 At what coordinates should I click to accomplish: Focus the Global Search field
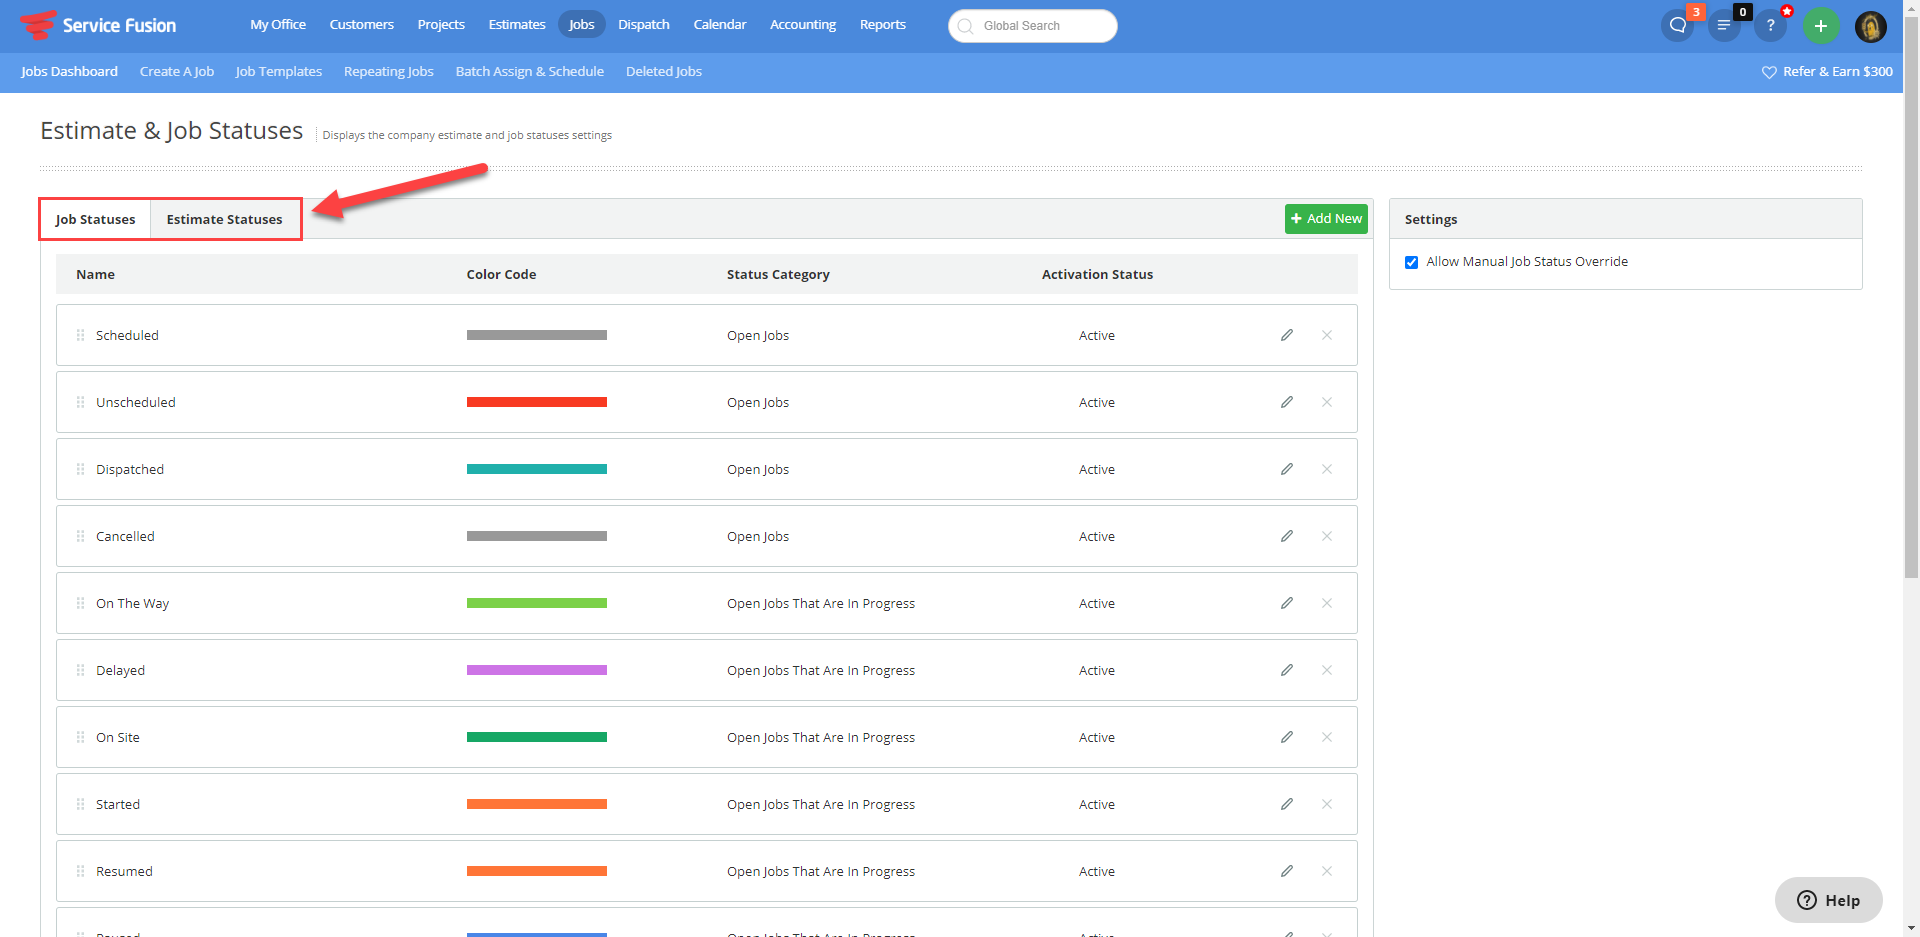1033,26
